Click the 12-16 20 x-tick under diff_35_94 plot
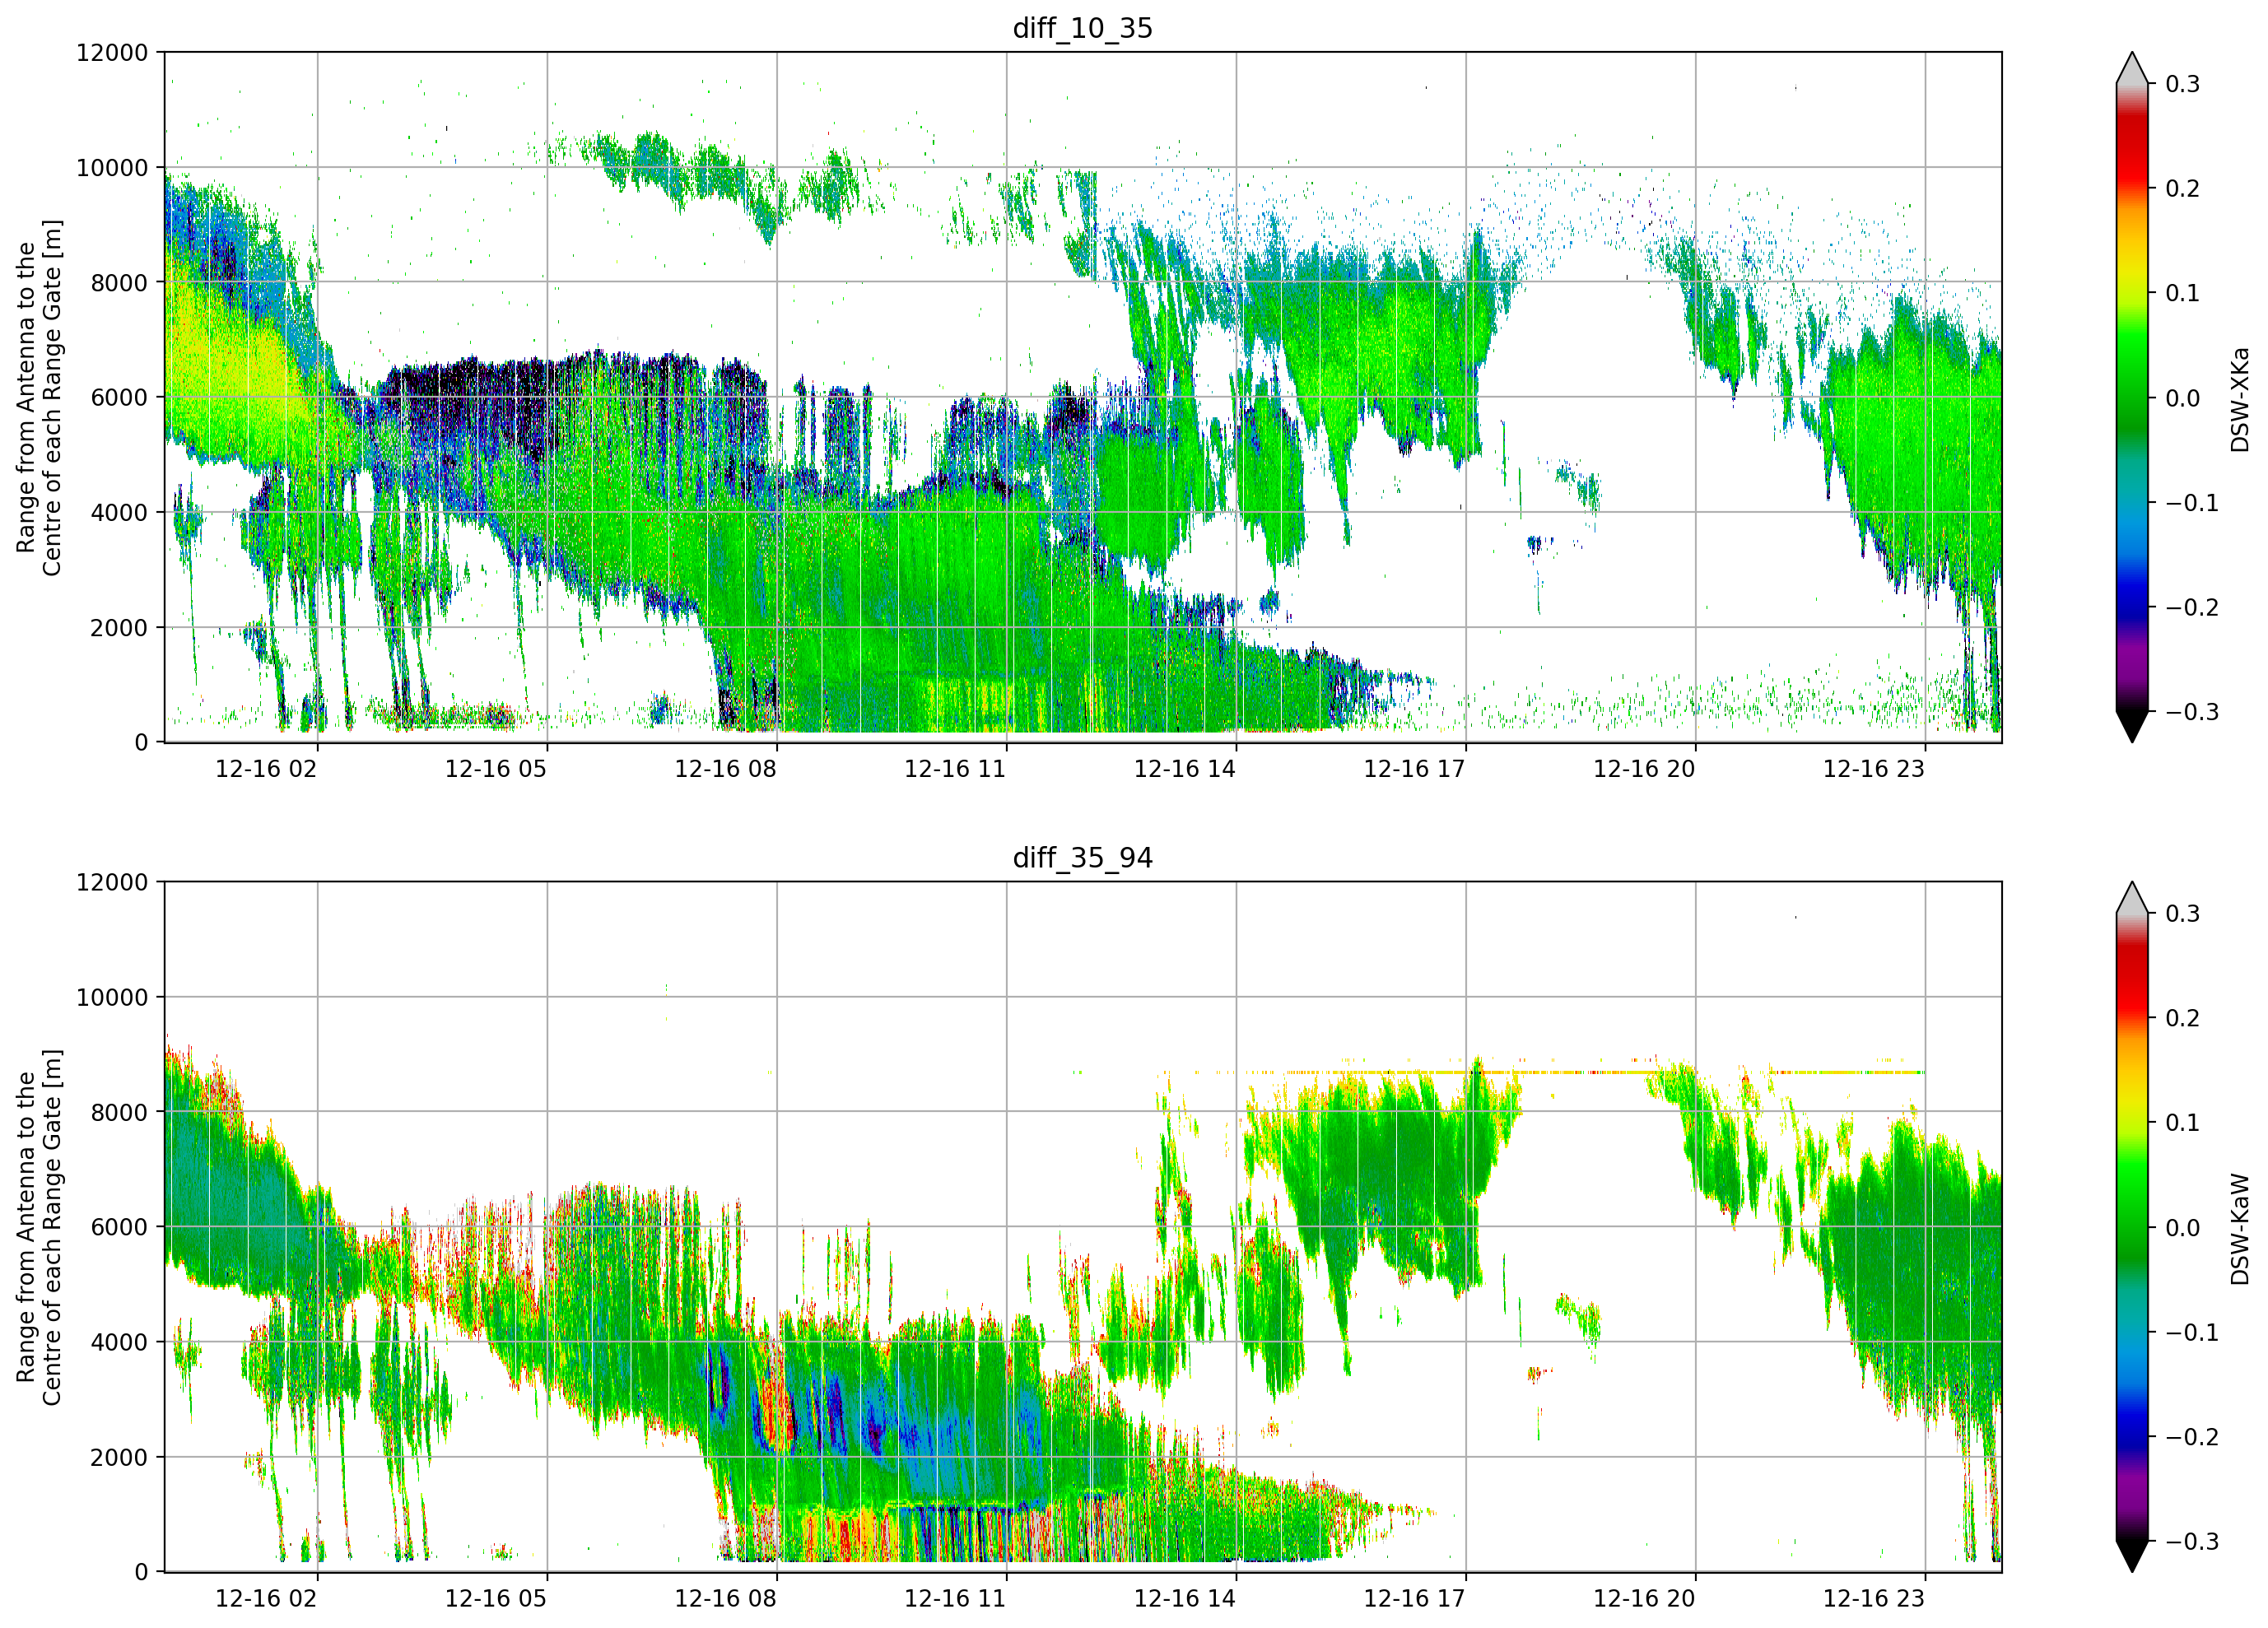2268x1628 pixels. [x=1644, y=1599]
